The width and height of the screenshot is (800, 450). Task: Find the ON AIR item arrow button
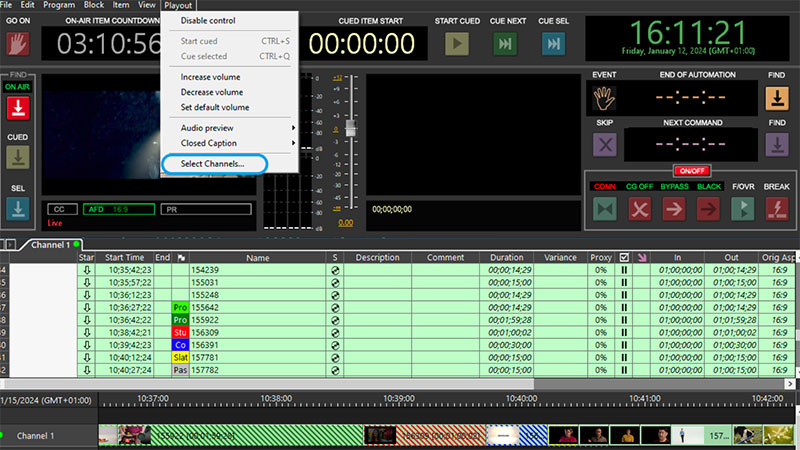click(17, 108)
